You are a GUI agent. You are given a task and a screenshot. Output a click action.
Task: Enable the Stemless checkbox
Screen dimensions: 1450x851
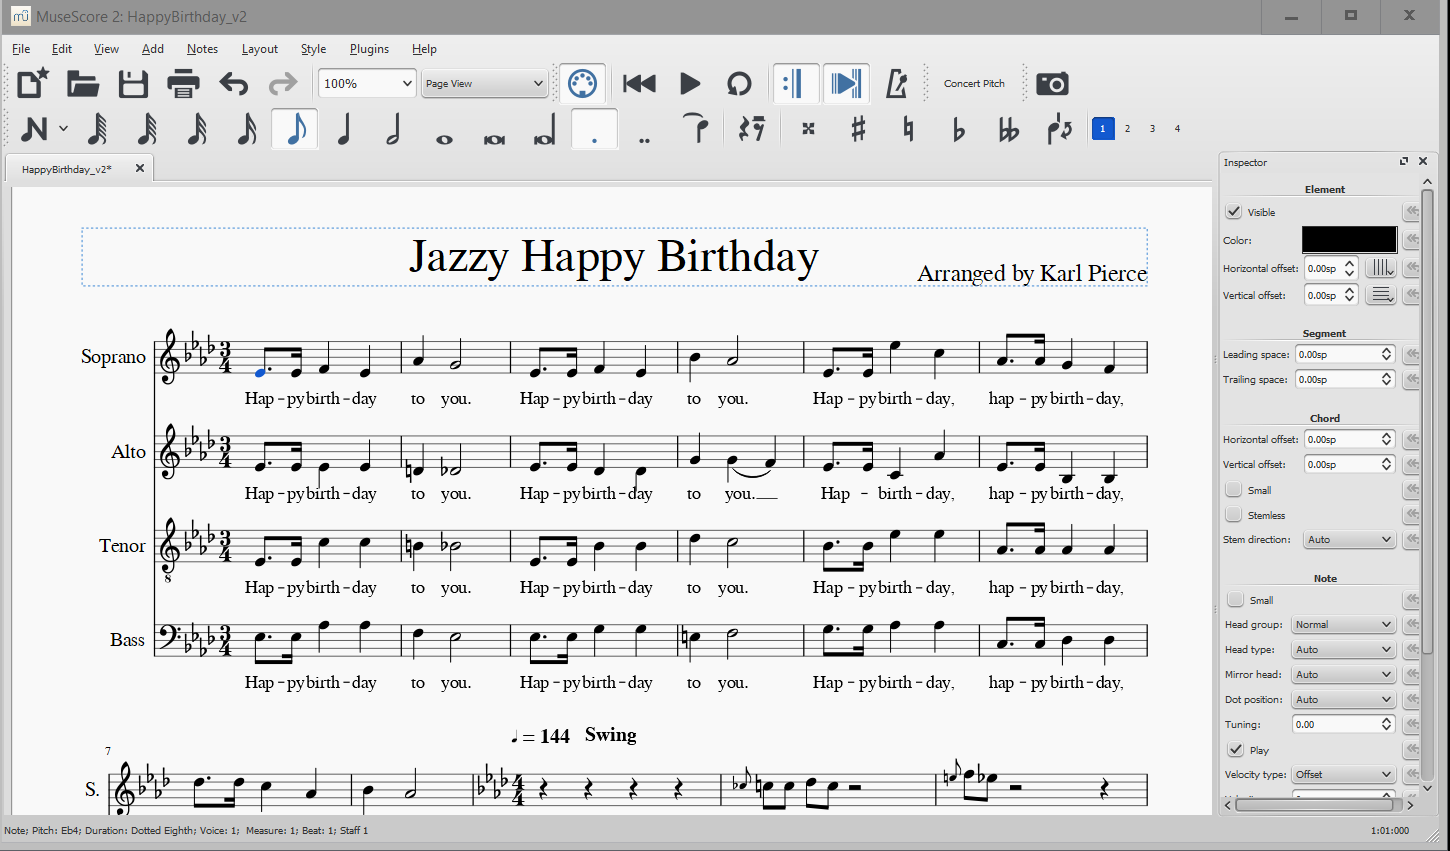click(x=1234, y=515)
